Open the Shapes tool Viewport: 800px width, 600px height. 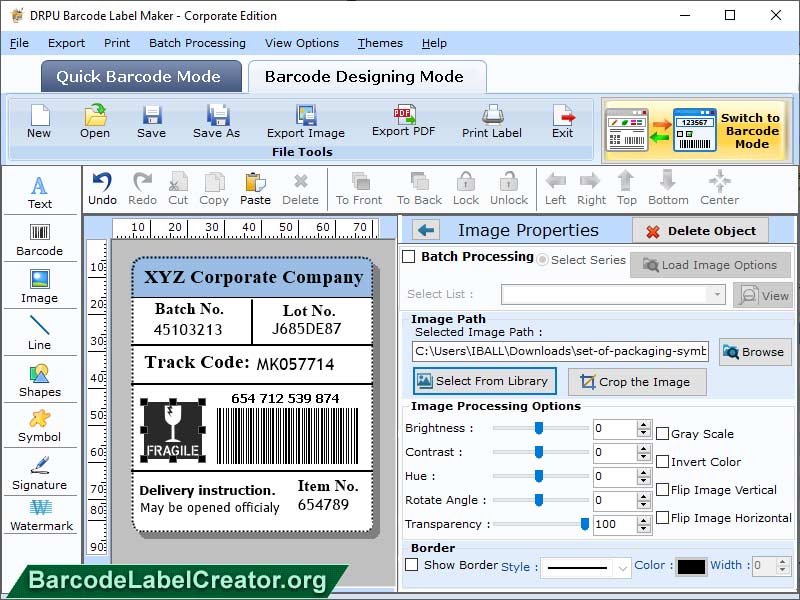click(39, 380)
